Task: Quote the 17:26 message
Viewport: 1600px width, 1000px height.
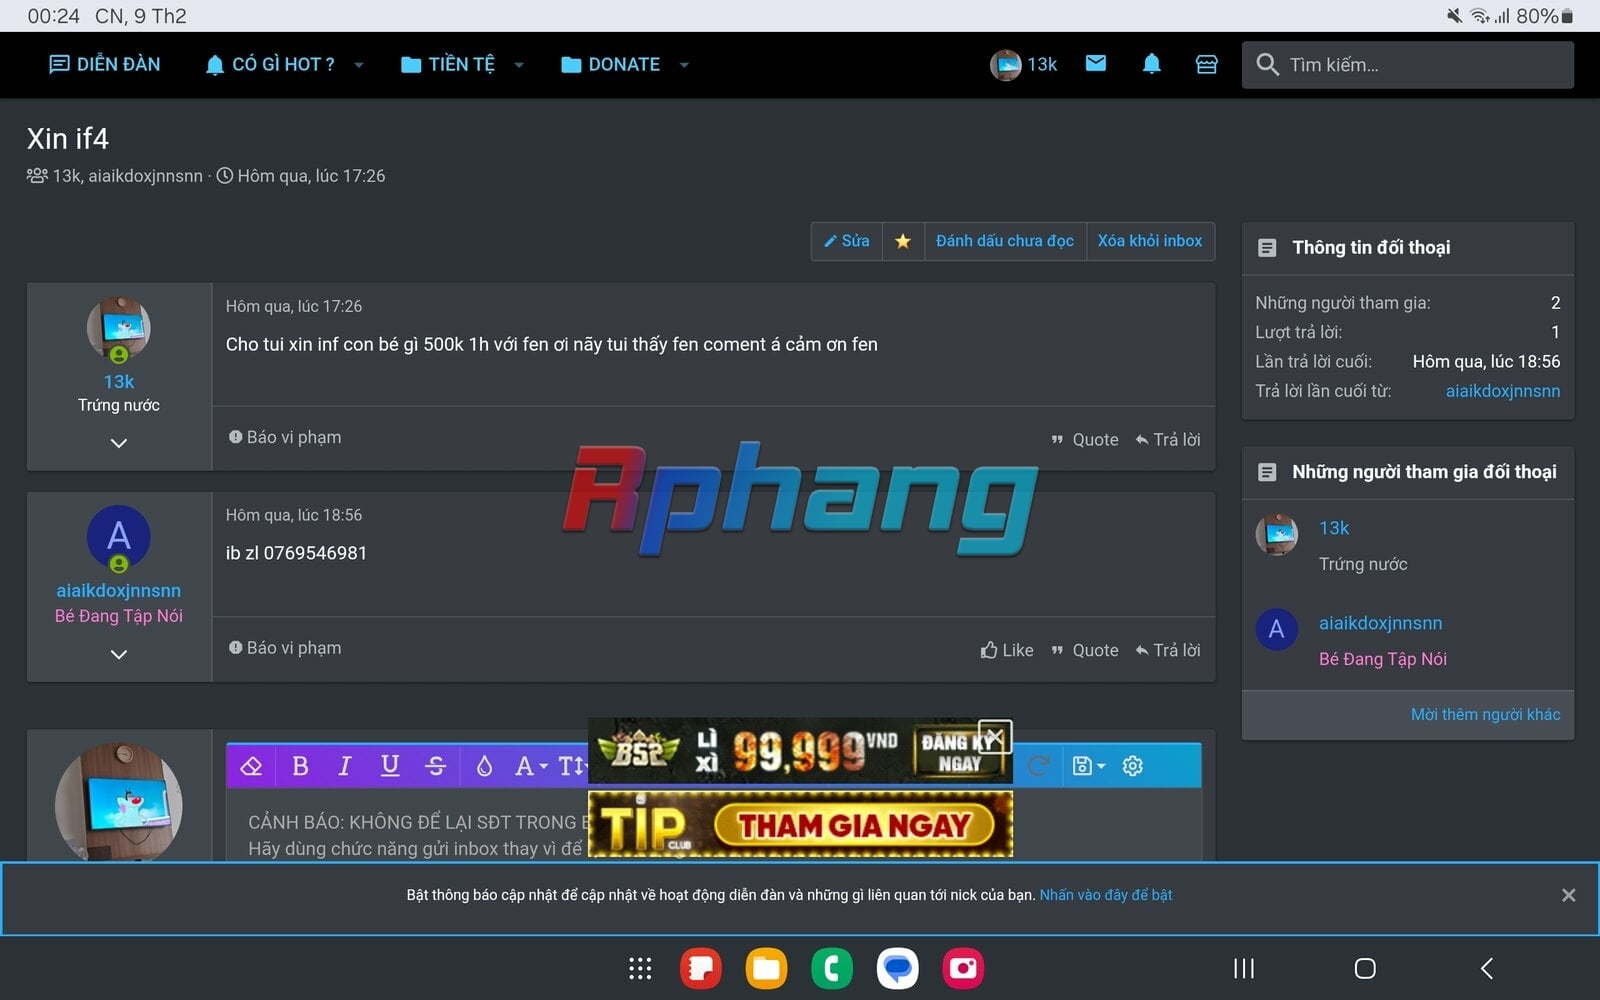Action: point(1085,440)
